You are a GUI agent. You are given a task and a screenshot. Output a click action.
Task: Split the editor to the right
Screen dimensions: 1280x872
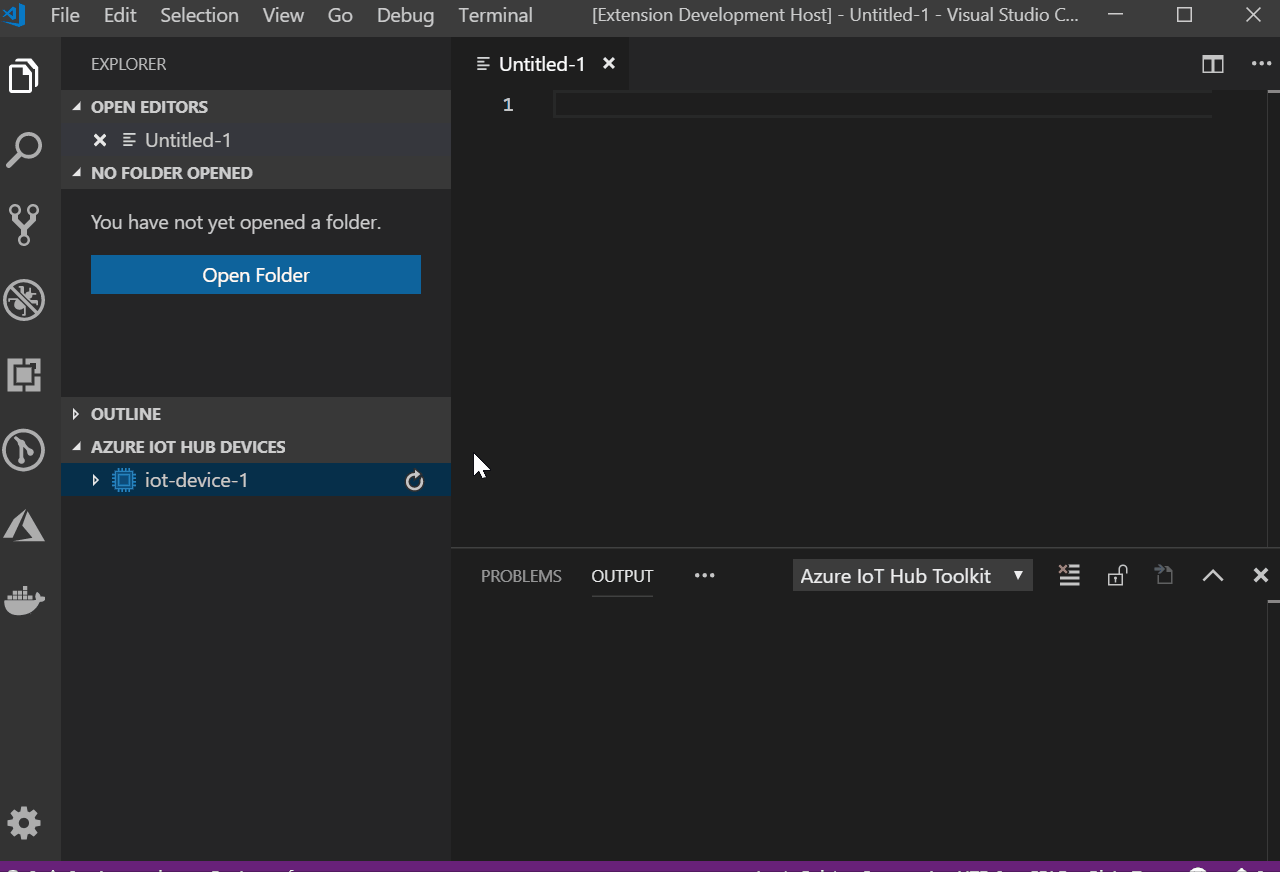[x=1213, y=64]
